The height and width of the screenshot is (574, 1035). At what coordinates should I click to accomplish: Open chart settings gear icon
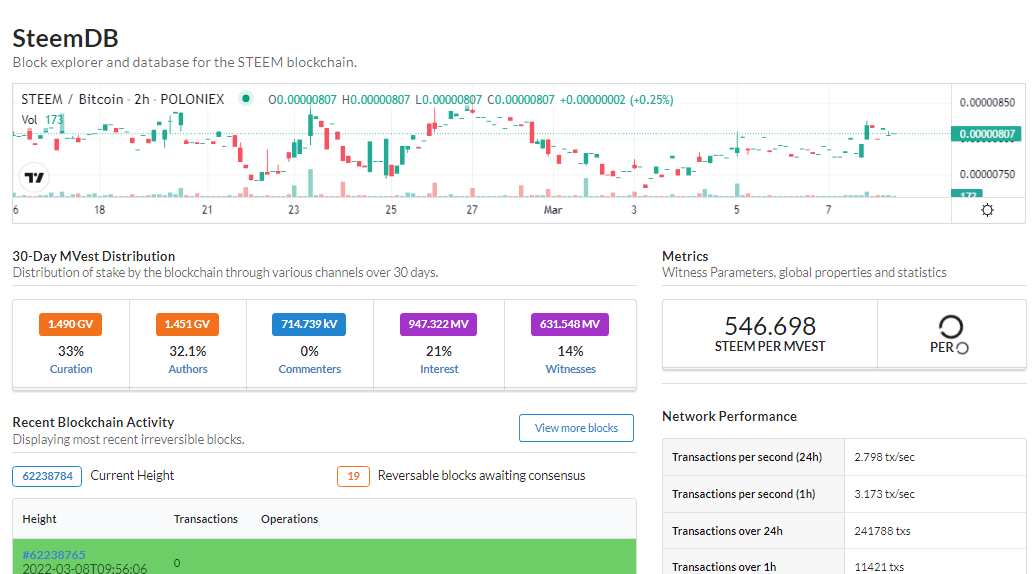click(x=987, y=210)
